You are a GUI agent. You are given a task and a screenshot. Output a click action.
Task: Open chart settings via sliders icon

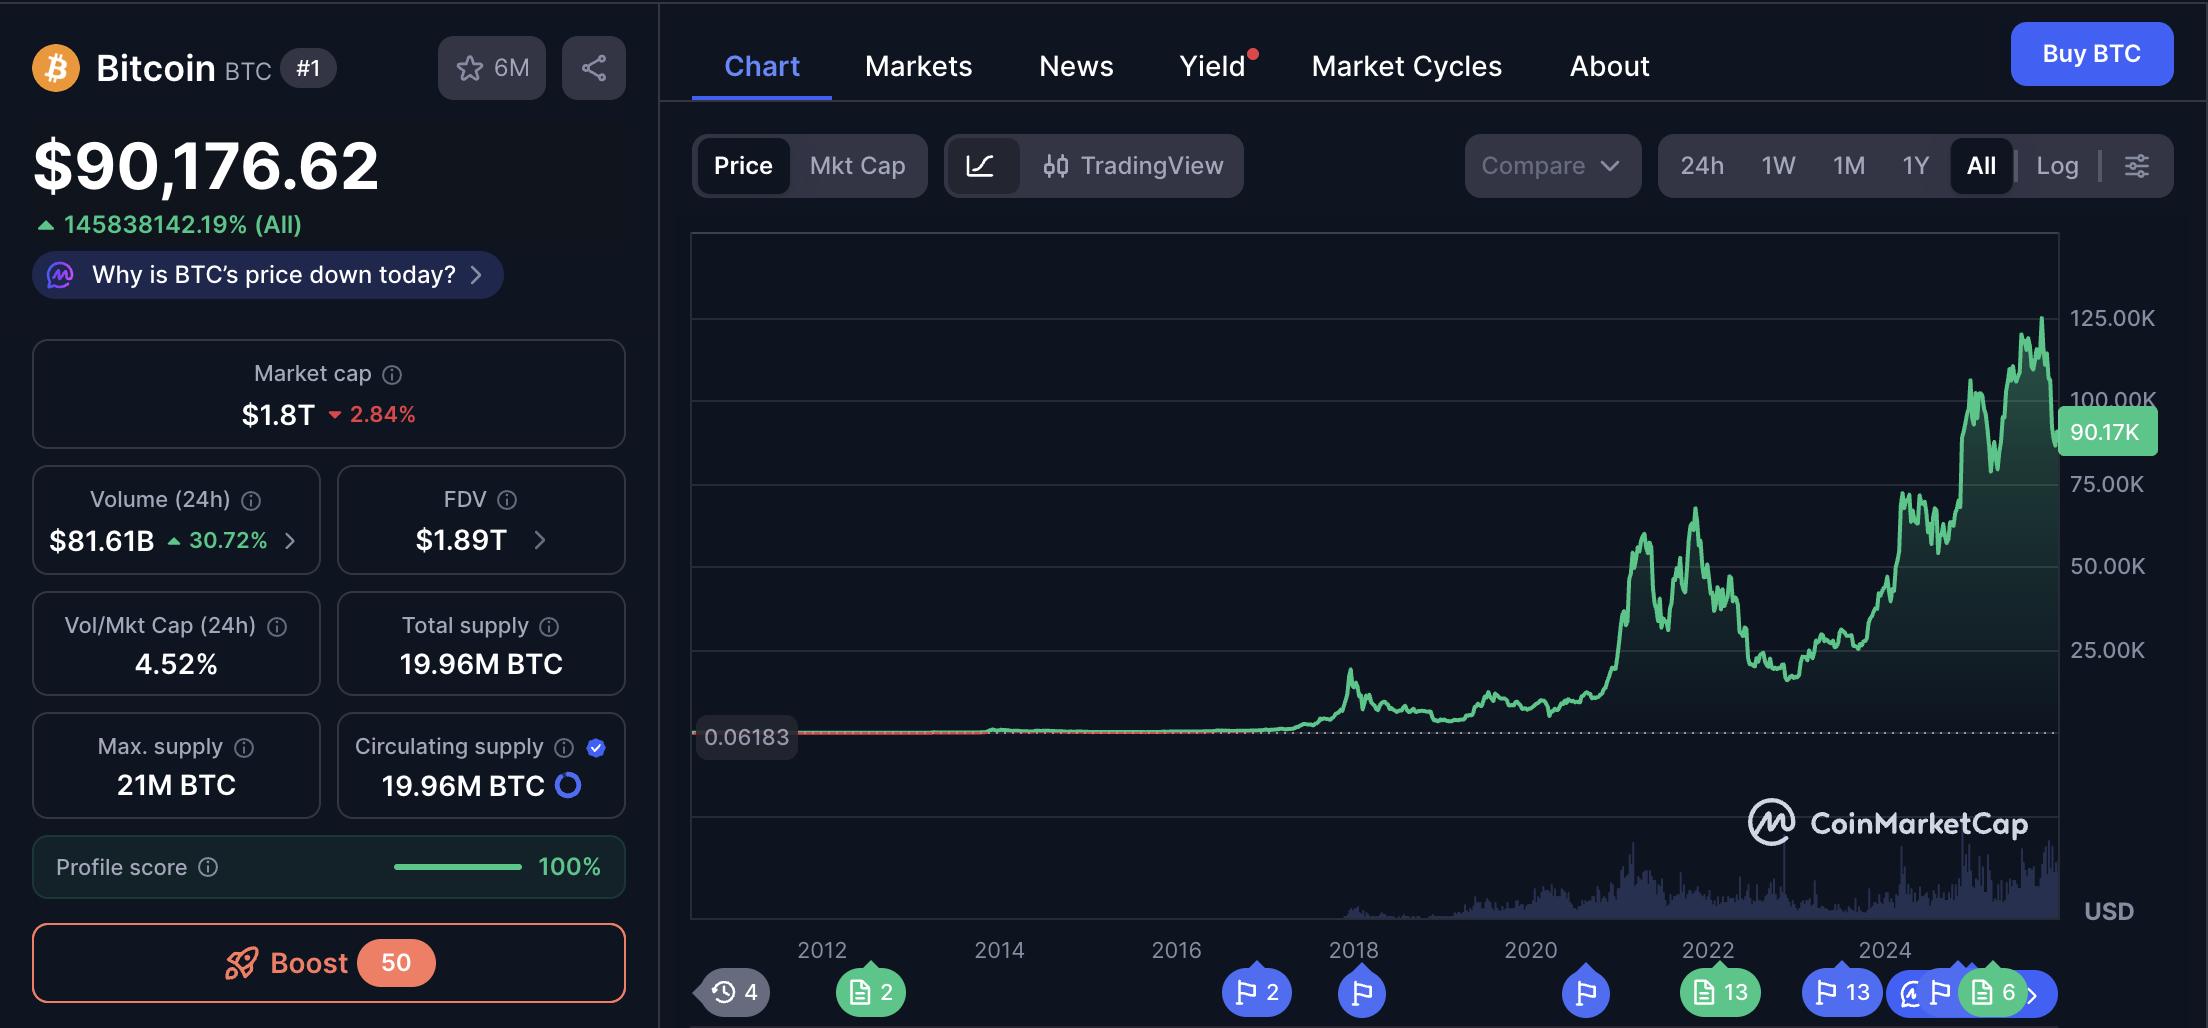[2137, 166]
